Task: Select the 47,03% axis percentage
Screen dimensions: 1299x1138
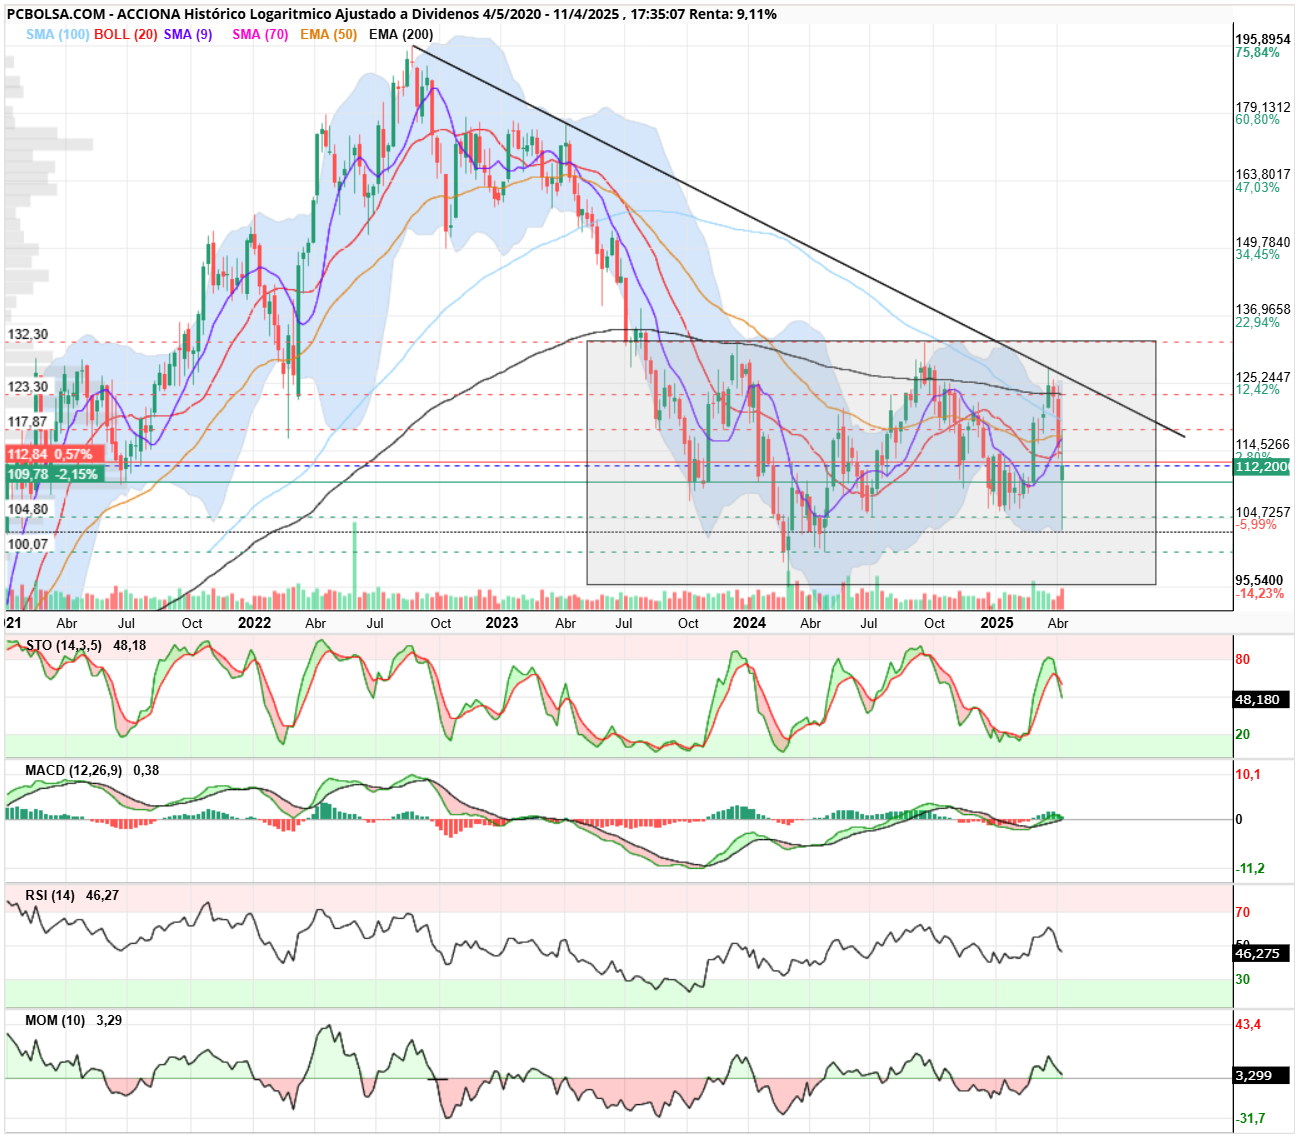Action: [x=1257, y=187]
